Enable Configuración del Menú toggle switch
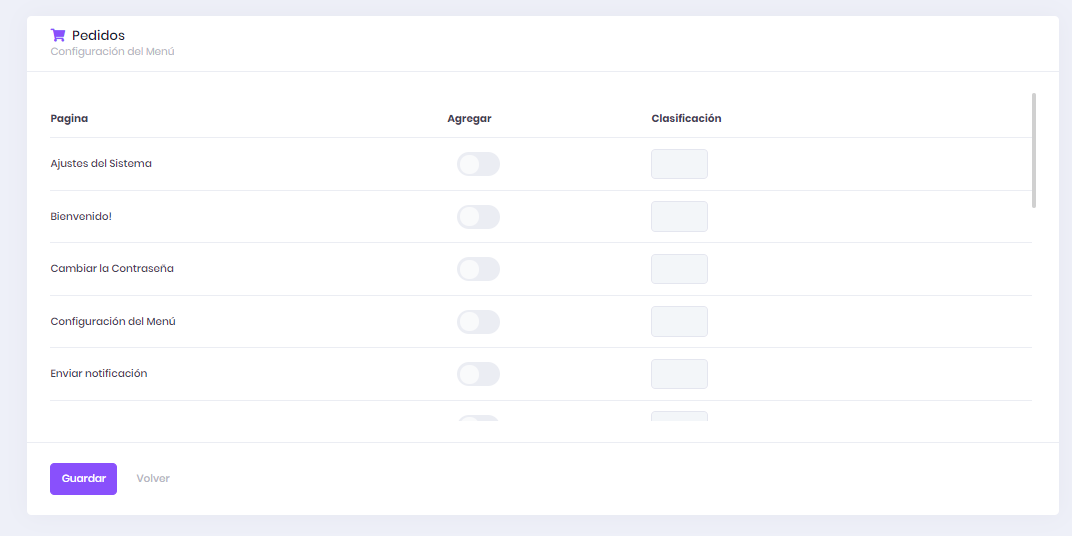Viewport: 1072px width, 536px height. 478,322
